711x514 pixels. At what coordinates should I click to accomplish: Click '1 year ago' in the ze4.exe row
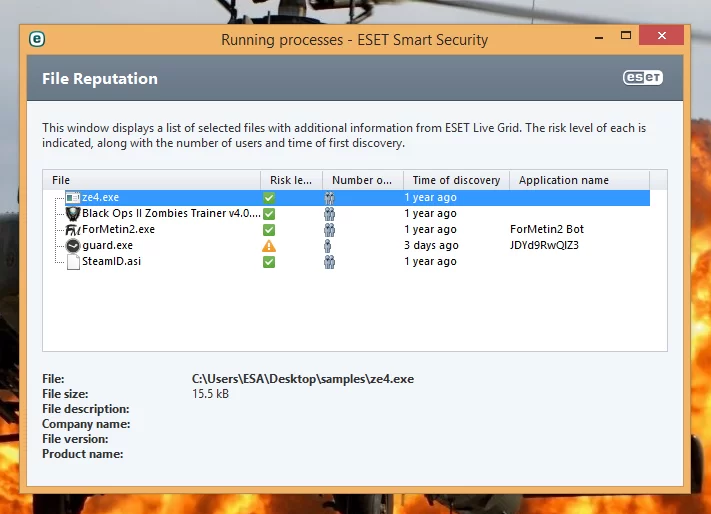pos(430,197)
